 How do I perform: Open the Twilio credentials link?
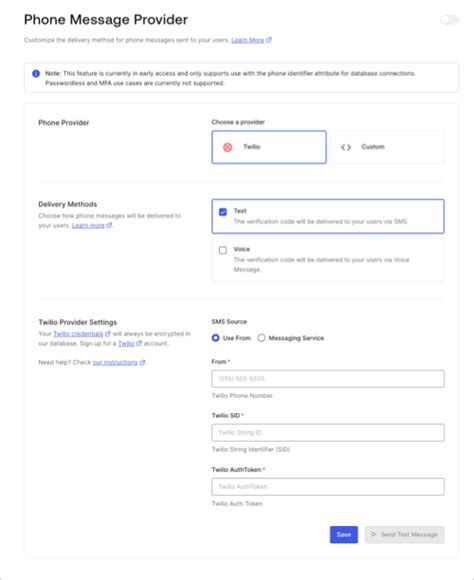click(x=78, y=334)
